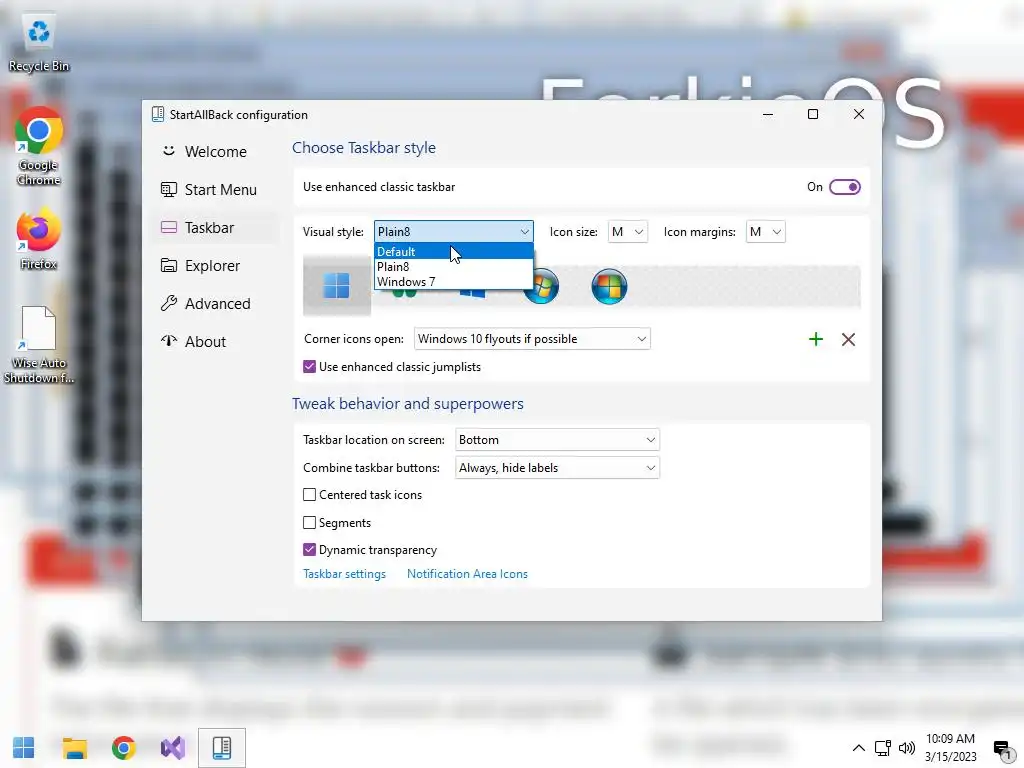
Task: Show hidden tray icons chevron
Action: [x=859, y=748]
